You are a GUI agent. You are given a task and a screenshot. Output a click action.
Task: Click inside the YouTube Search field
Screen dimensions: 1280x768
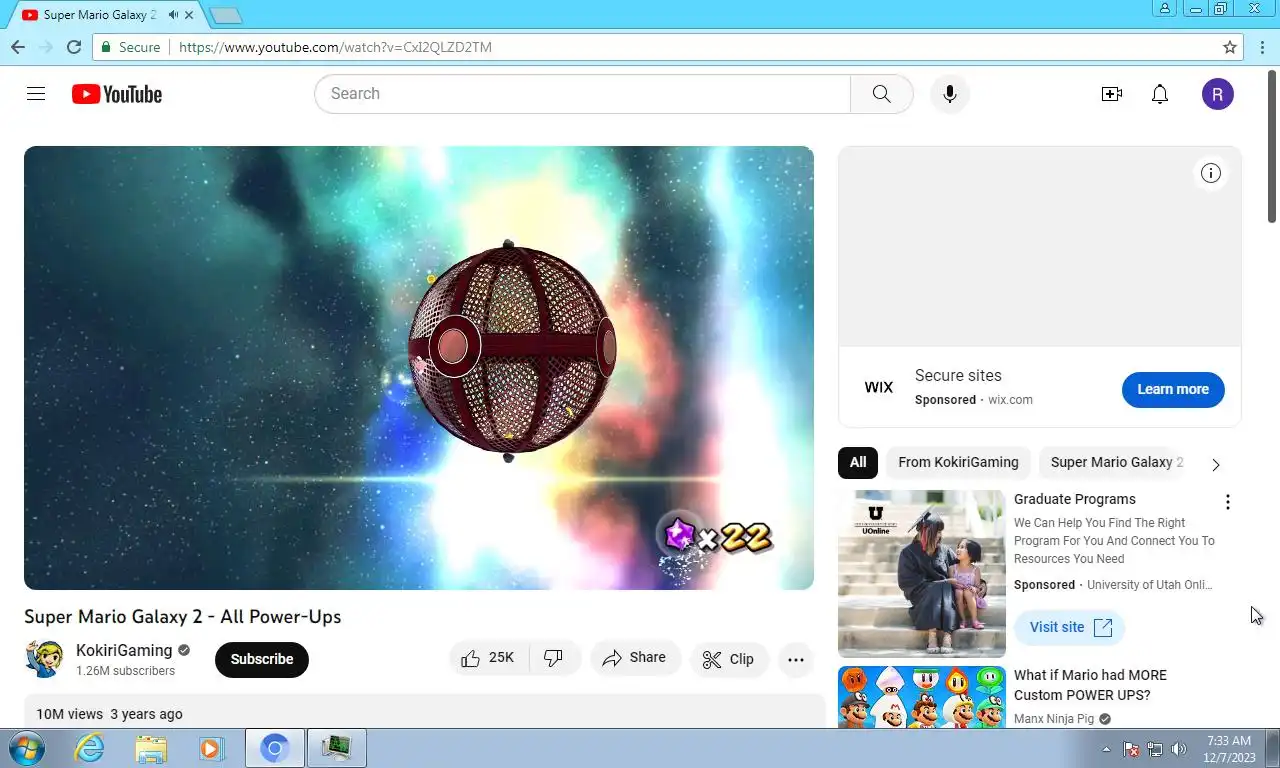click(582, 94)
